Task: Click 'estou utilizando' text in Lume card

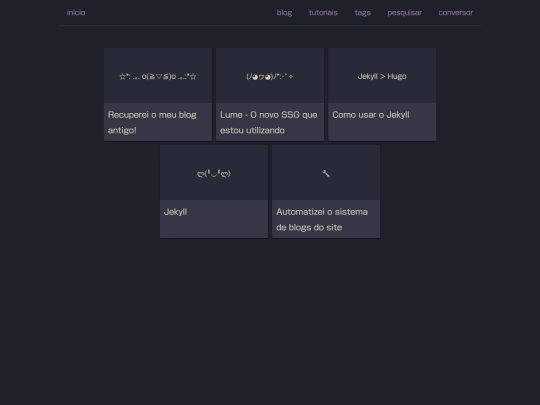Action: tap(252, 131)
